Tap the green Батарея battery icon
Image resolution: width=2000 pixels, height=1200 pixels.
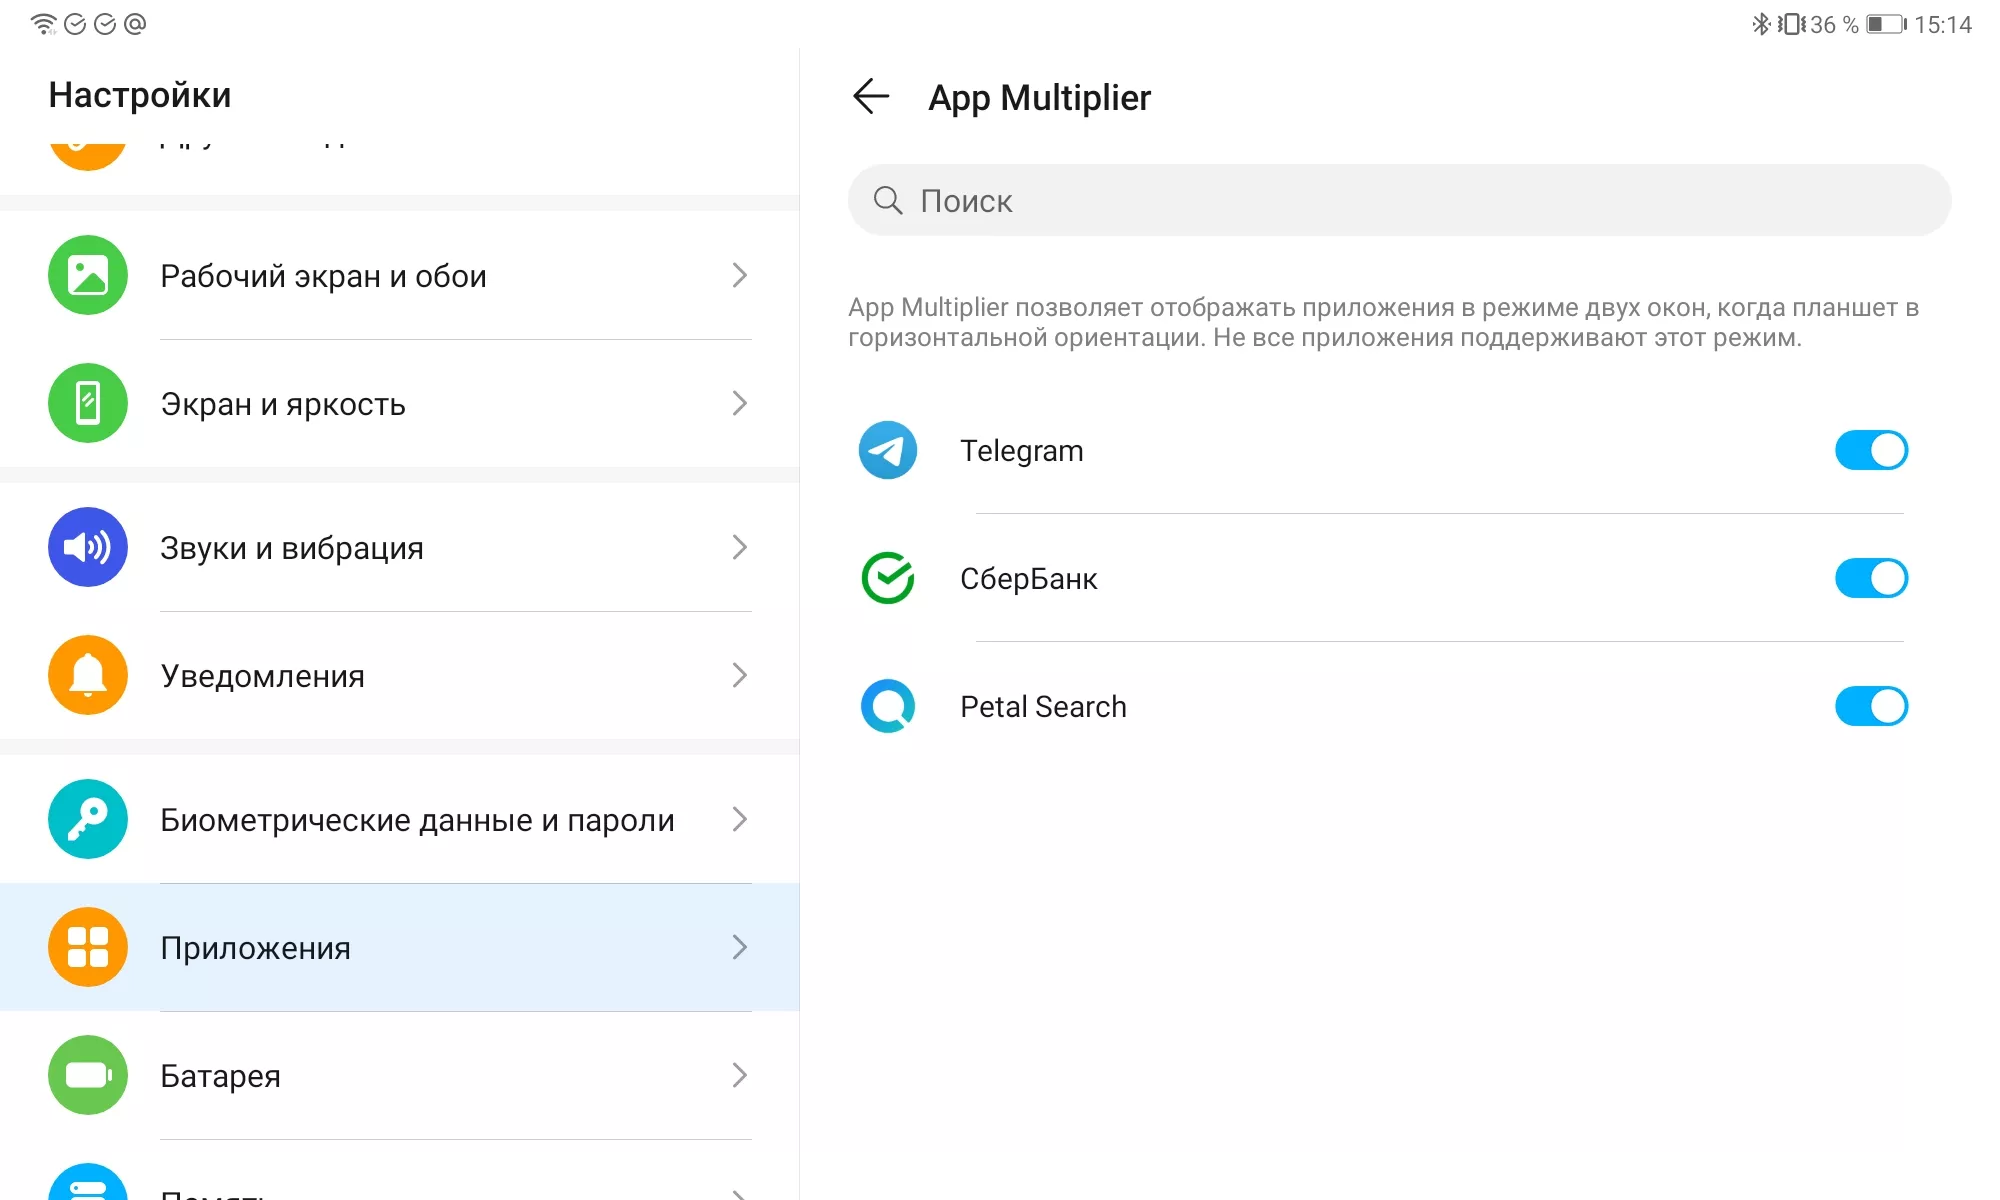[x=88, y=1075]
